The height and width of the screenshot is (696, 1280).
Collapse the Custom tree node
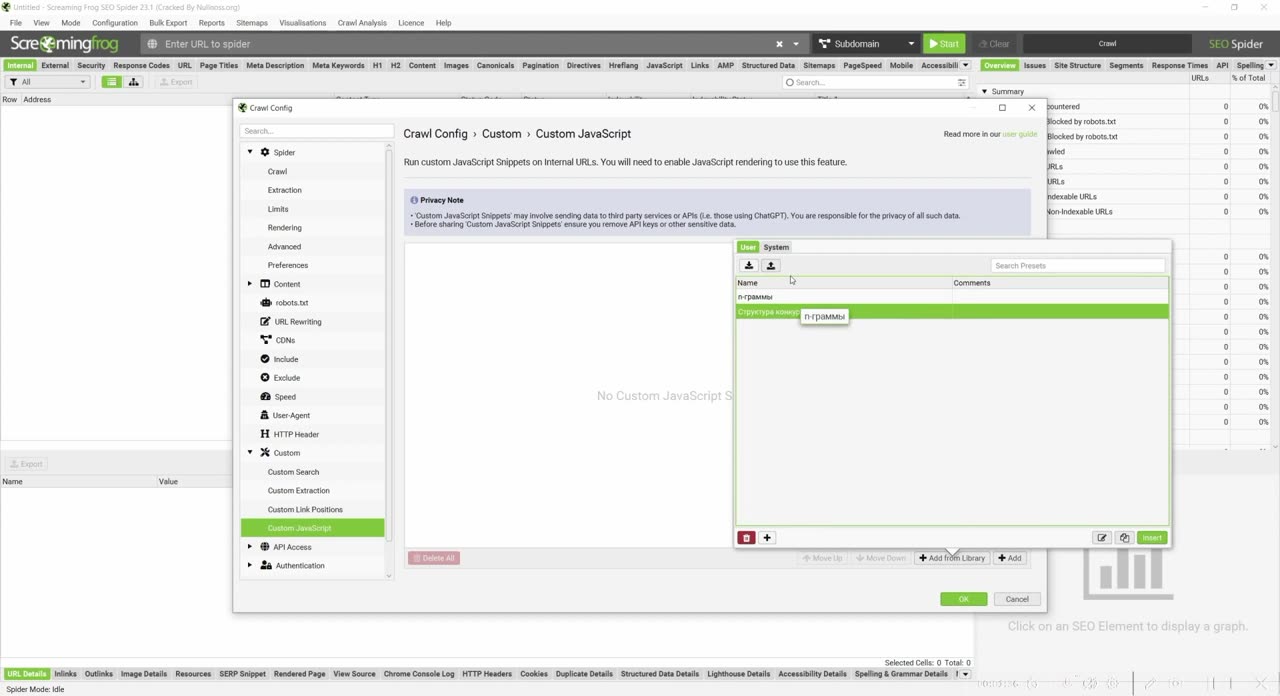click(x=250, y=453)
